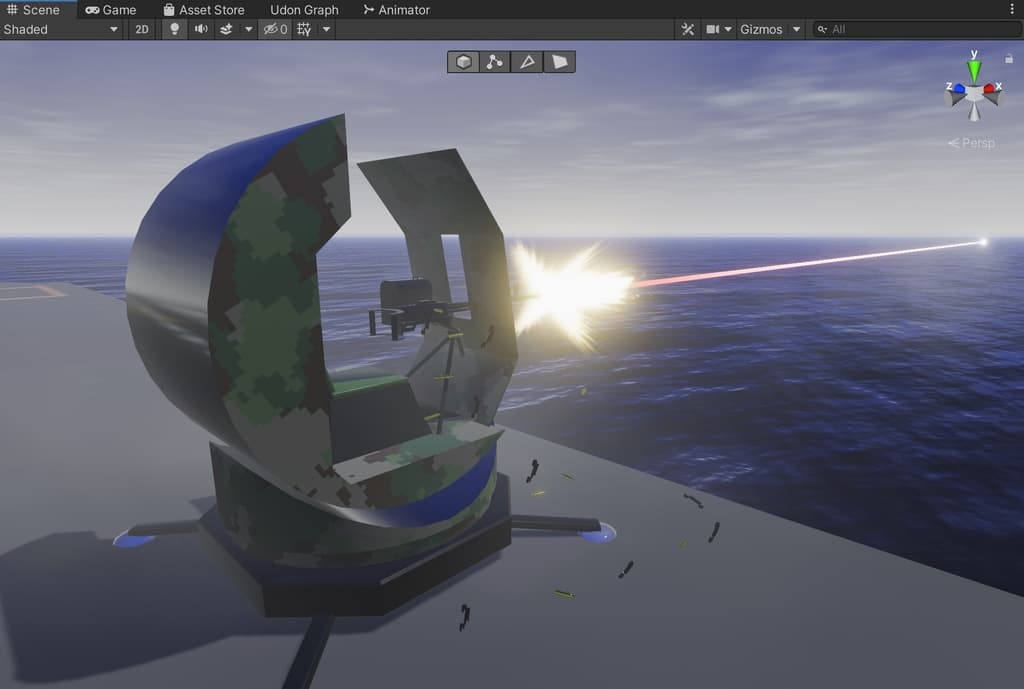This screenshot has width=1024, height=689.
Task: Select the edge editing mode icon
Action: click(527, 62)
